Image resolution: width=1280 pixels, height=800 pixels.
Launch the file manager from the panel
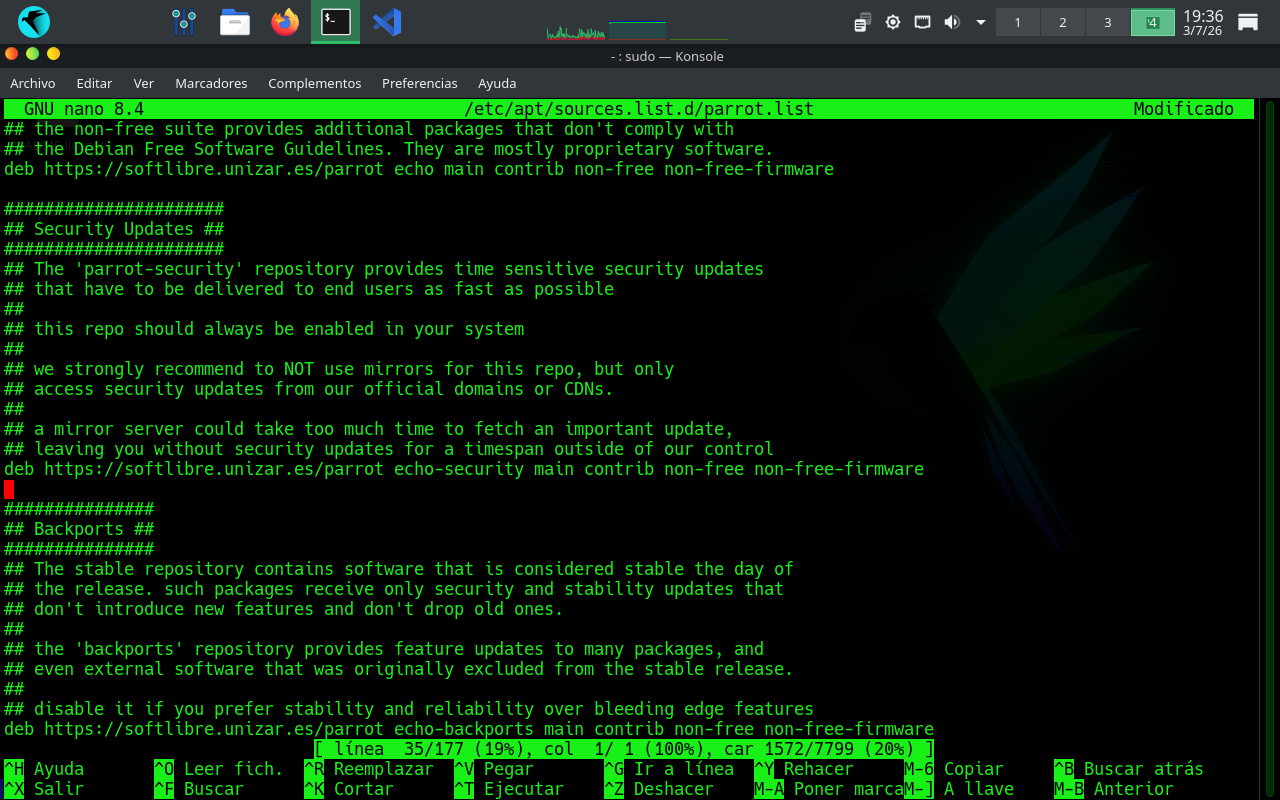pos(235,21)
